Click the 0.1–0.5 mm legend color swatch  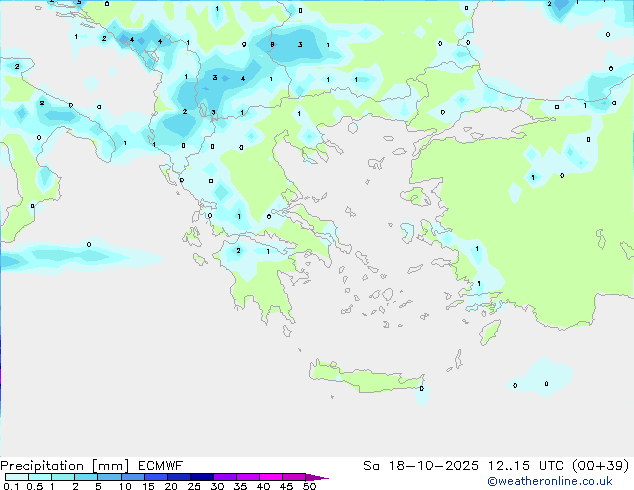point(17,477)
